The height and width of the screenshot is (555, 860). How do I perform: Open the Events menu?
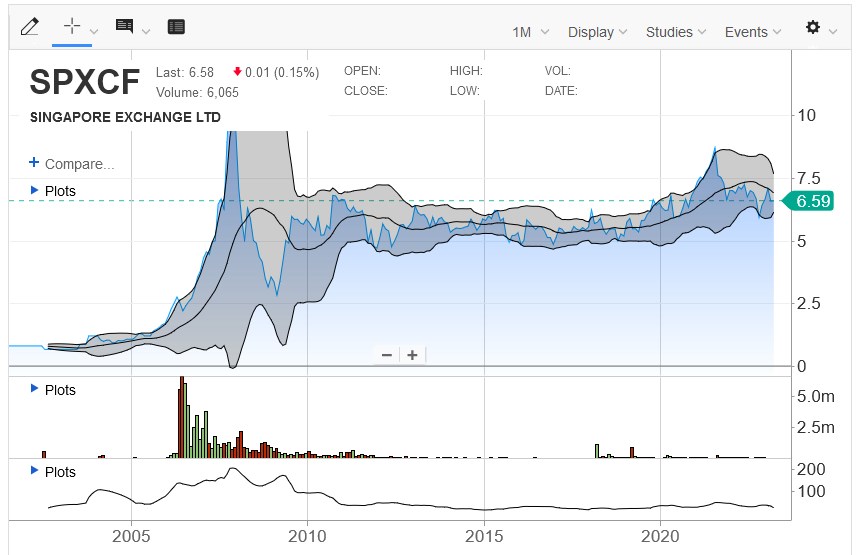(x=752, y=32)
